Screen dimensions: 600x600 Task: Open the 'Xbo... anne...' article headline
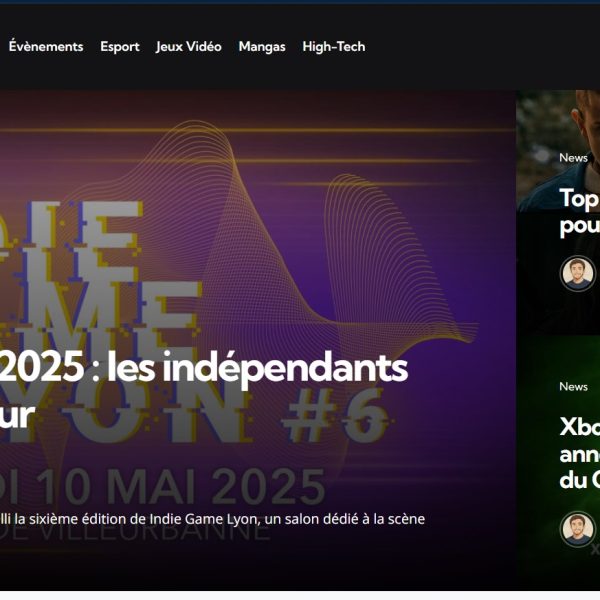(x=579, y=453)
